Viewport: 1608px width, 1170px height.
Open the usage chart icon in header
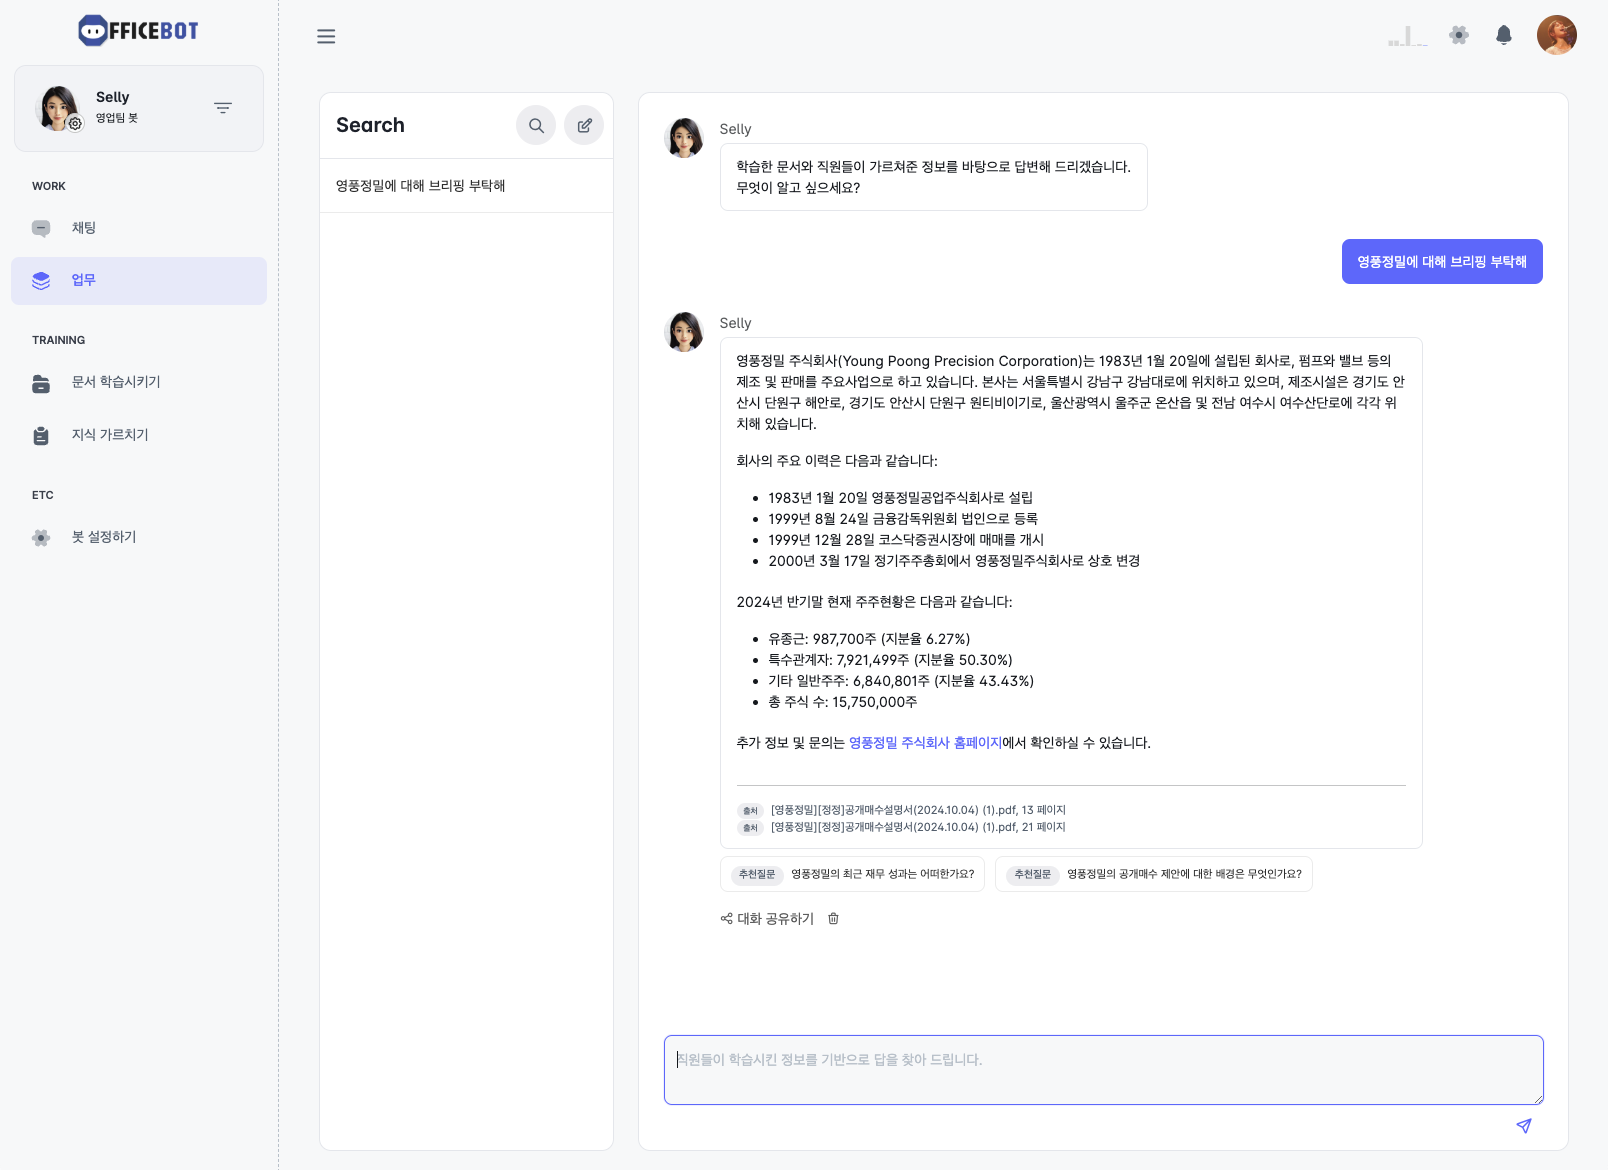click(1408, 36)
